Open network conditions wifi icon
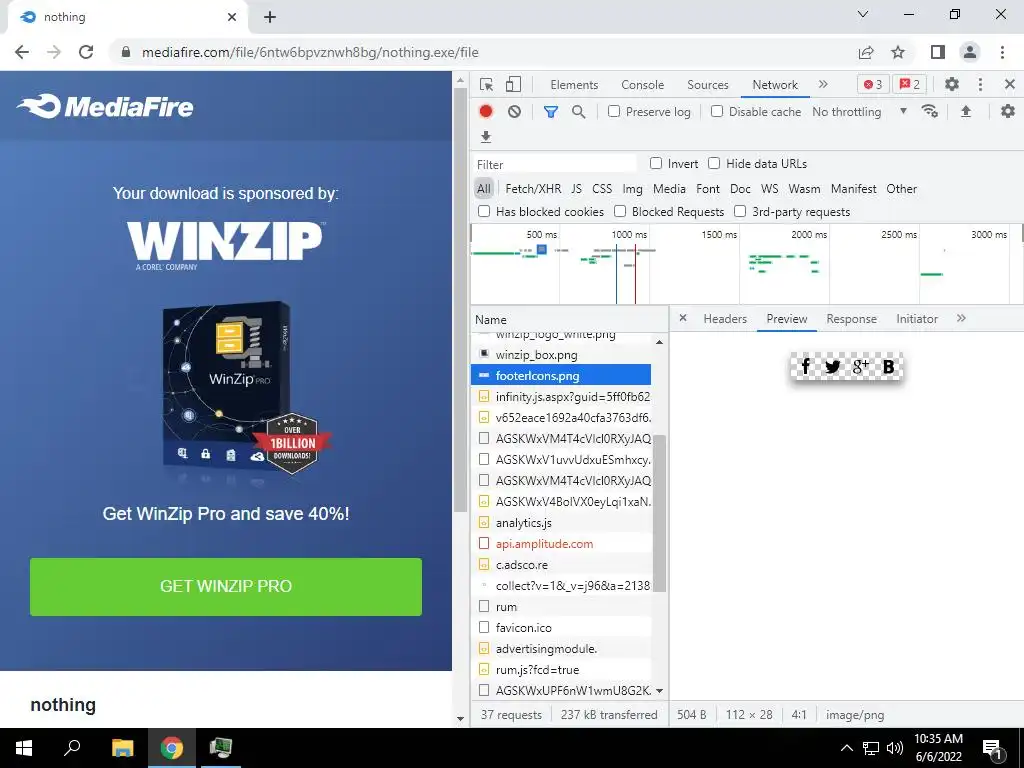 (x=930, y=111)
